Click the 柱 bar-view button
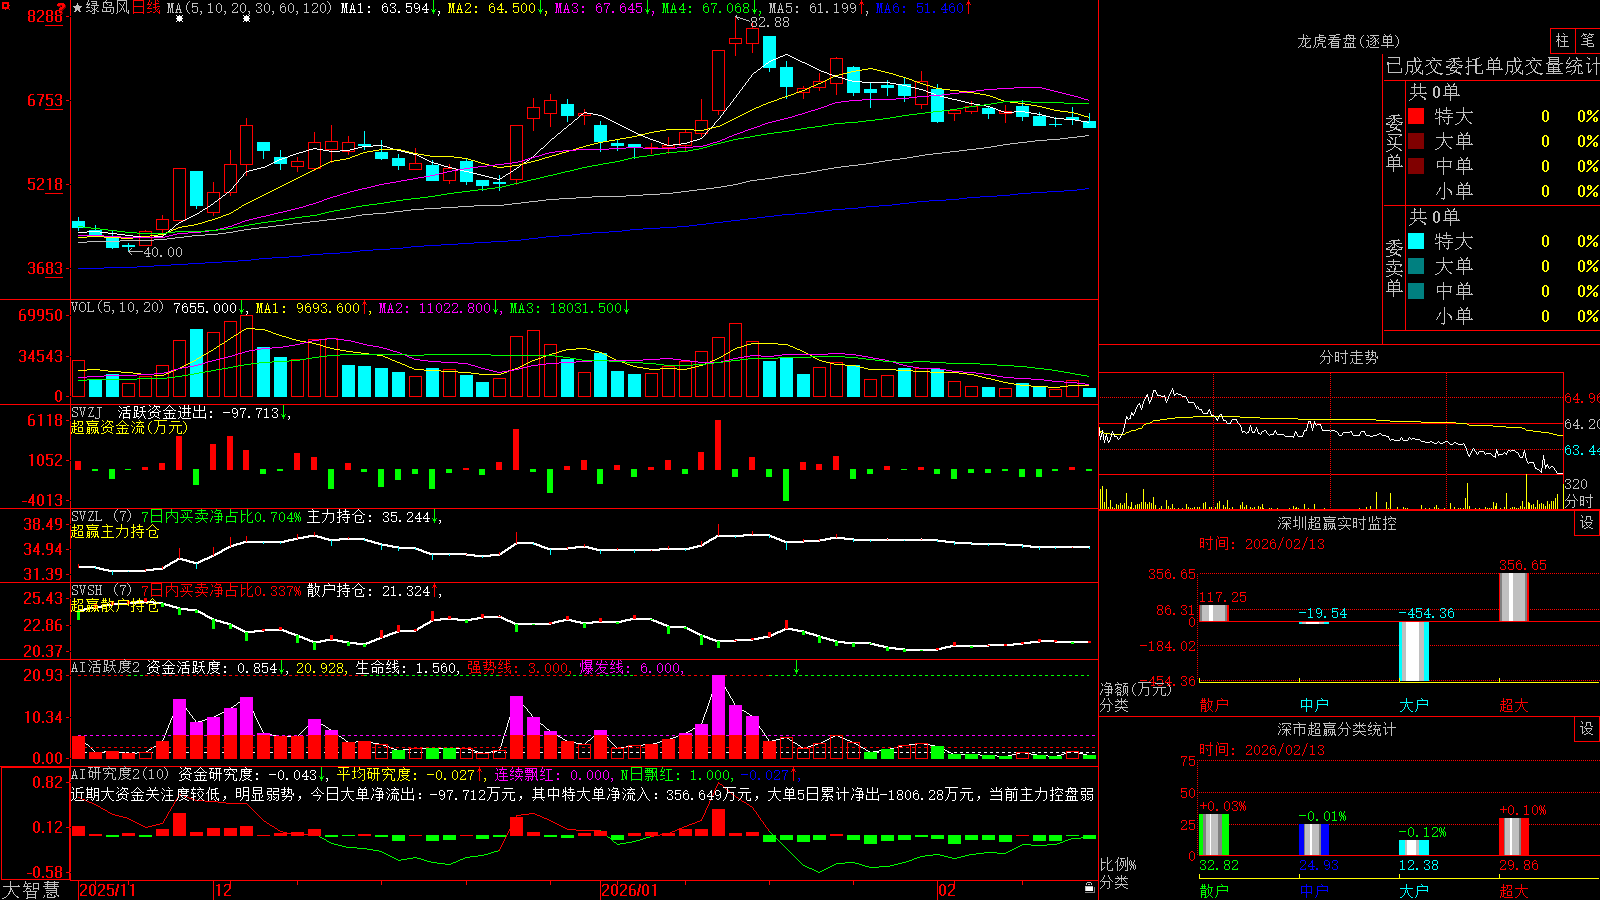The image size is (1600, 900). (x=1562, y=41)
